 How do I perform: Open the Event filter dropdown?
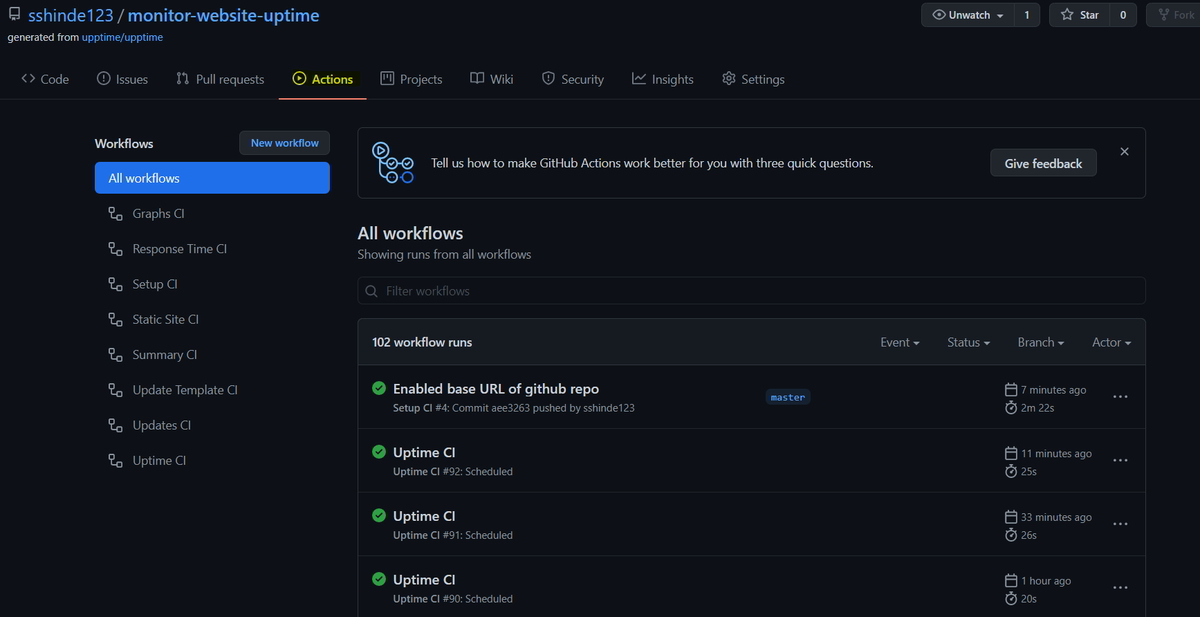coord(899,341)
